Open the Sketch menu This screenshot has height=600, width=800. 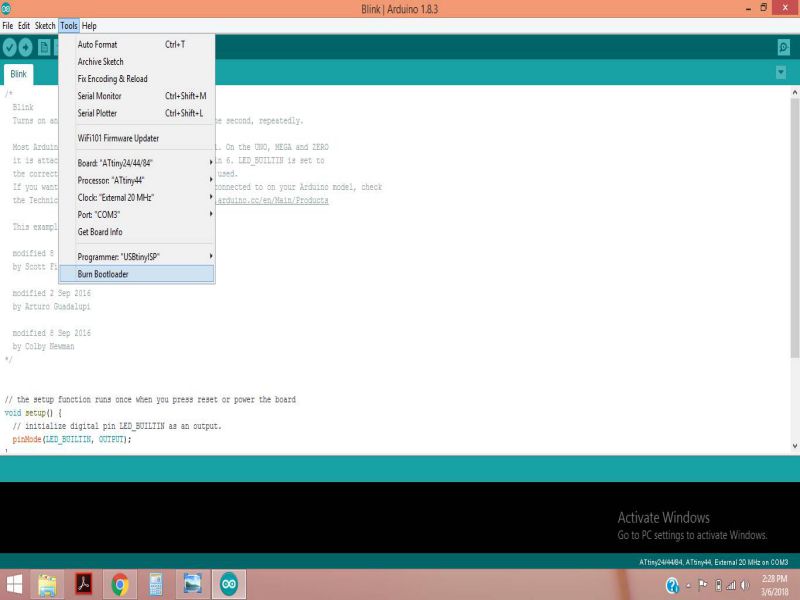pos(45,26)
